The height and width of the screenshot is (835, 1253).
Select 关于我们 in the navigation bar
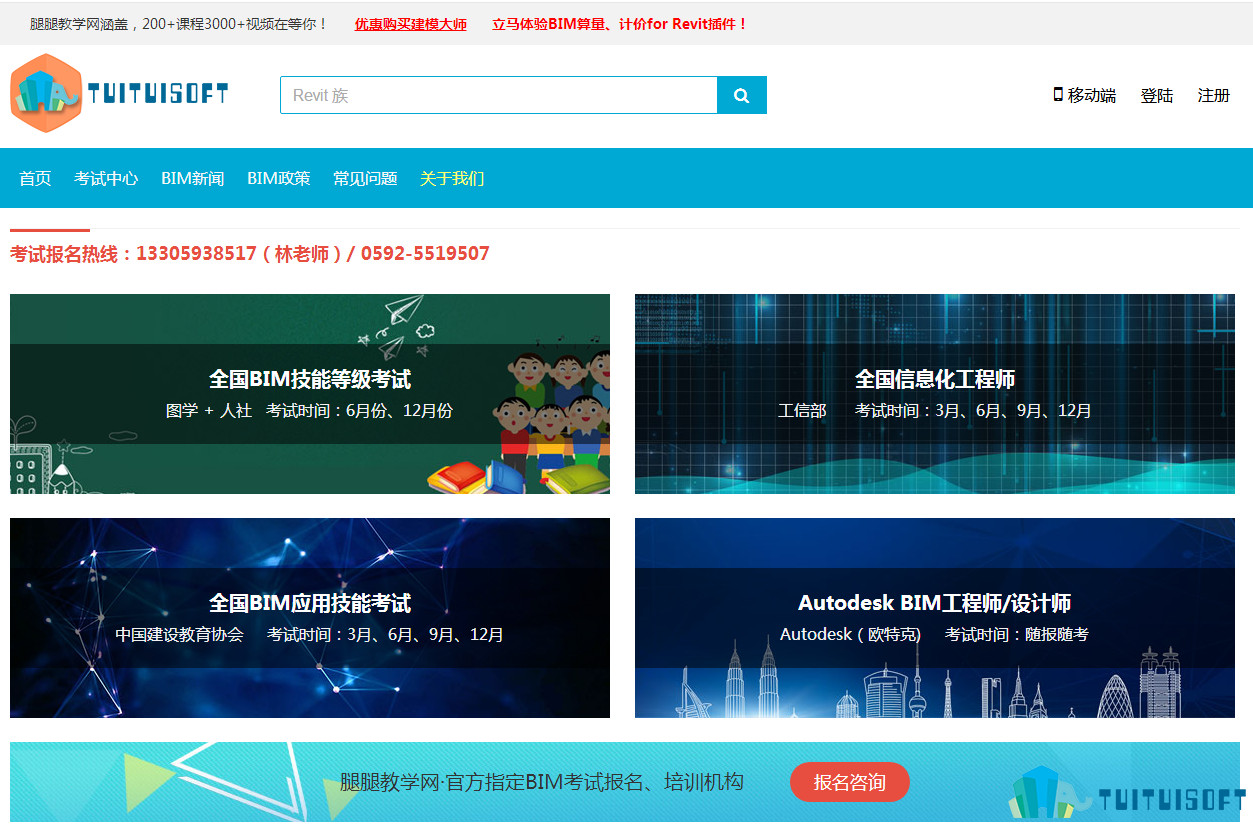452,178
